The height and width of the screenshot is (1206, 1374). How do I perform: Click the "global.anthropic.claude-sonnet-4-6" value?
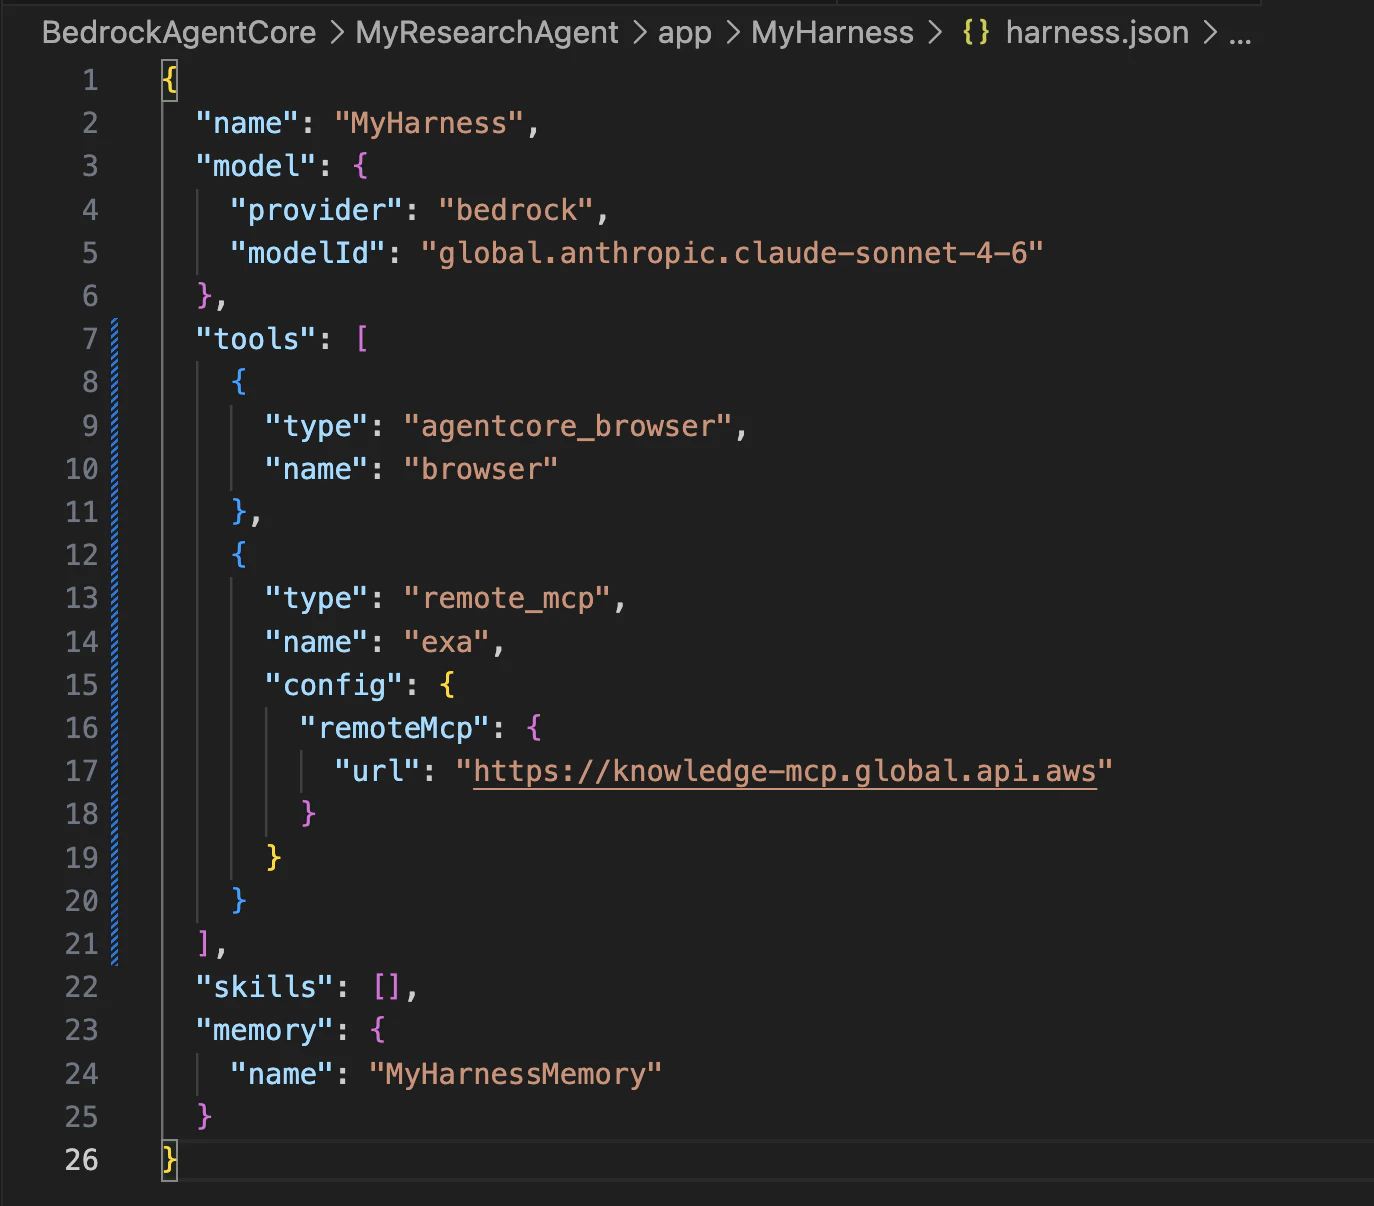[x=732, y=253]
